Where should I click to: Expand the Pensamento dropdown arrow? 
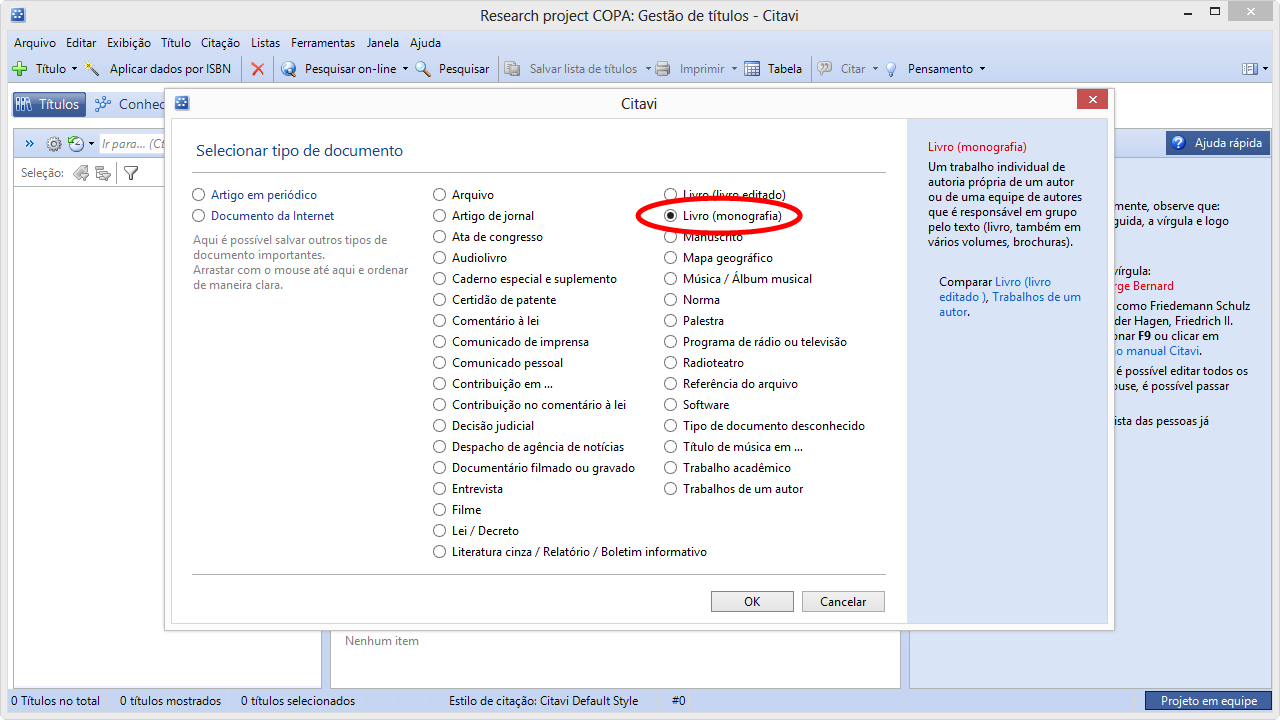[982, 69]
